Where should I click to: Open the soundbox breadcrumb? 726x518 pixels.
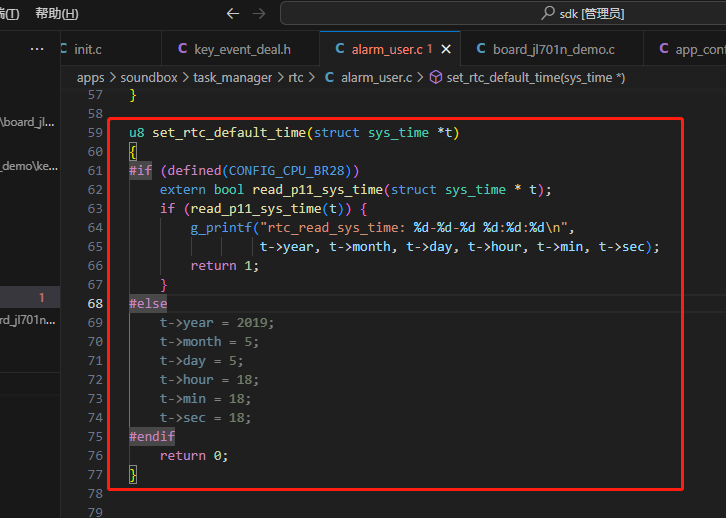[149, 78]
